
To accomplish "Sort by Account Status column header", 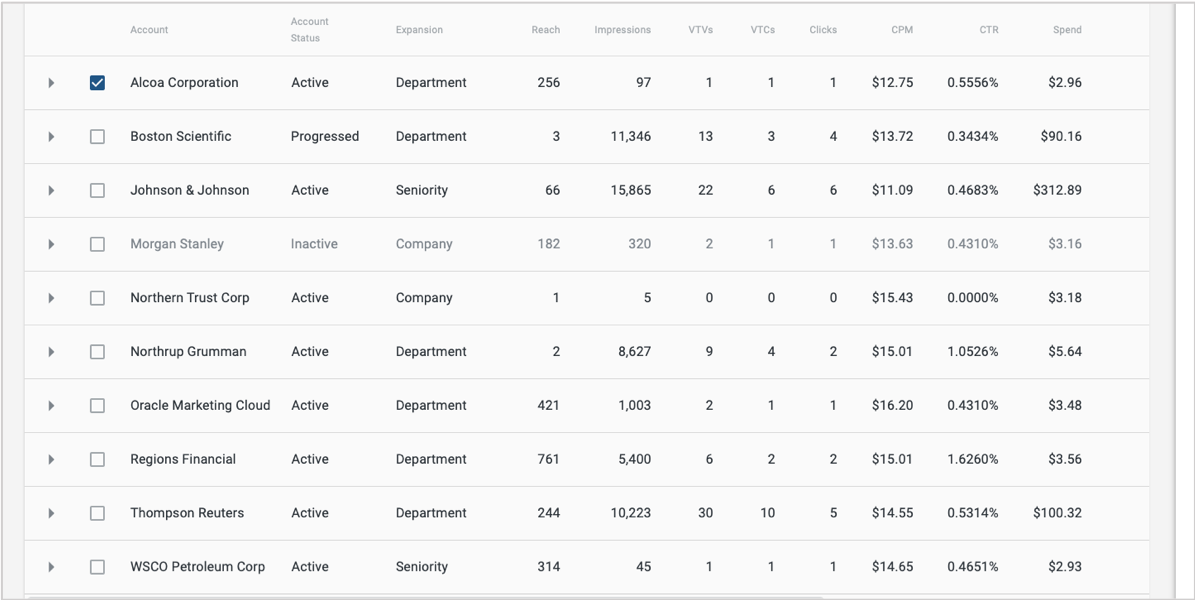I will click(309, 30).
